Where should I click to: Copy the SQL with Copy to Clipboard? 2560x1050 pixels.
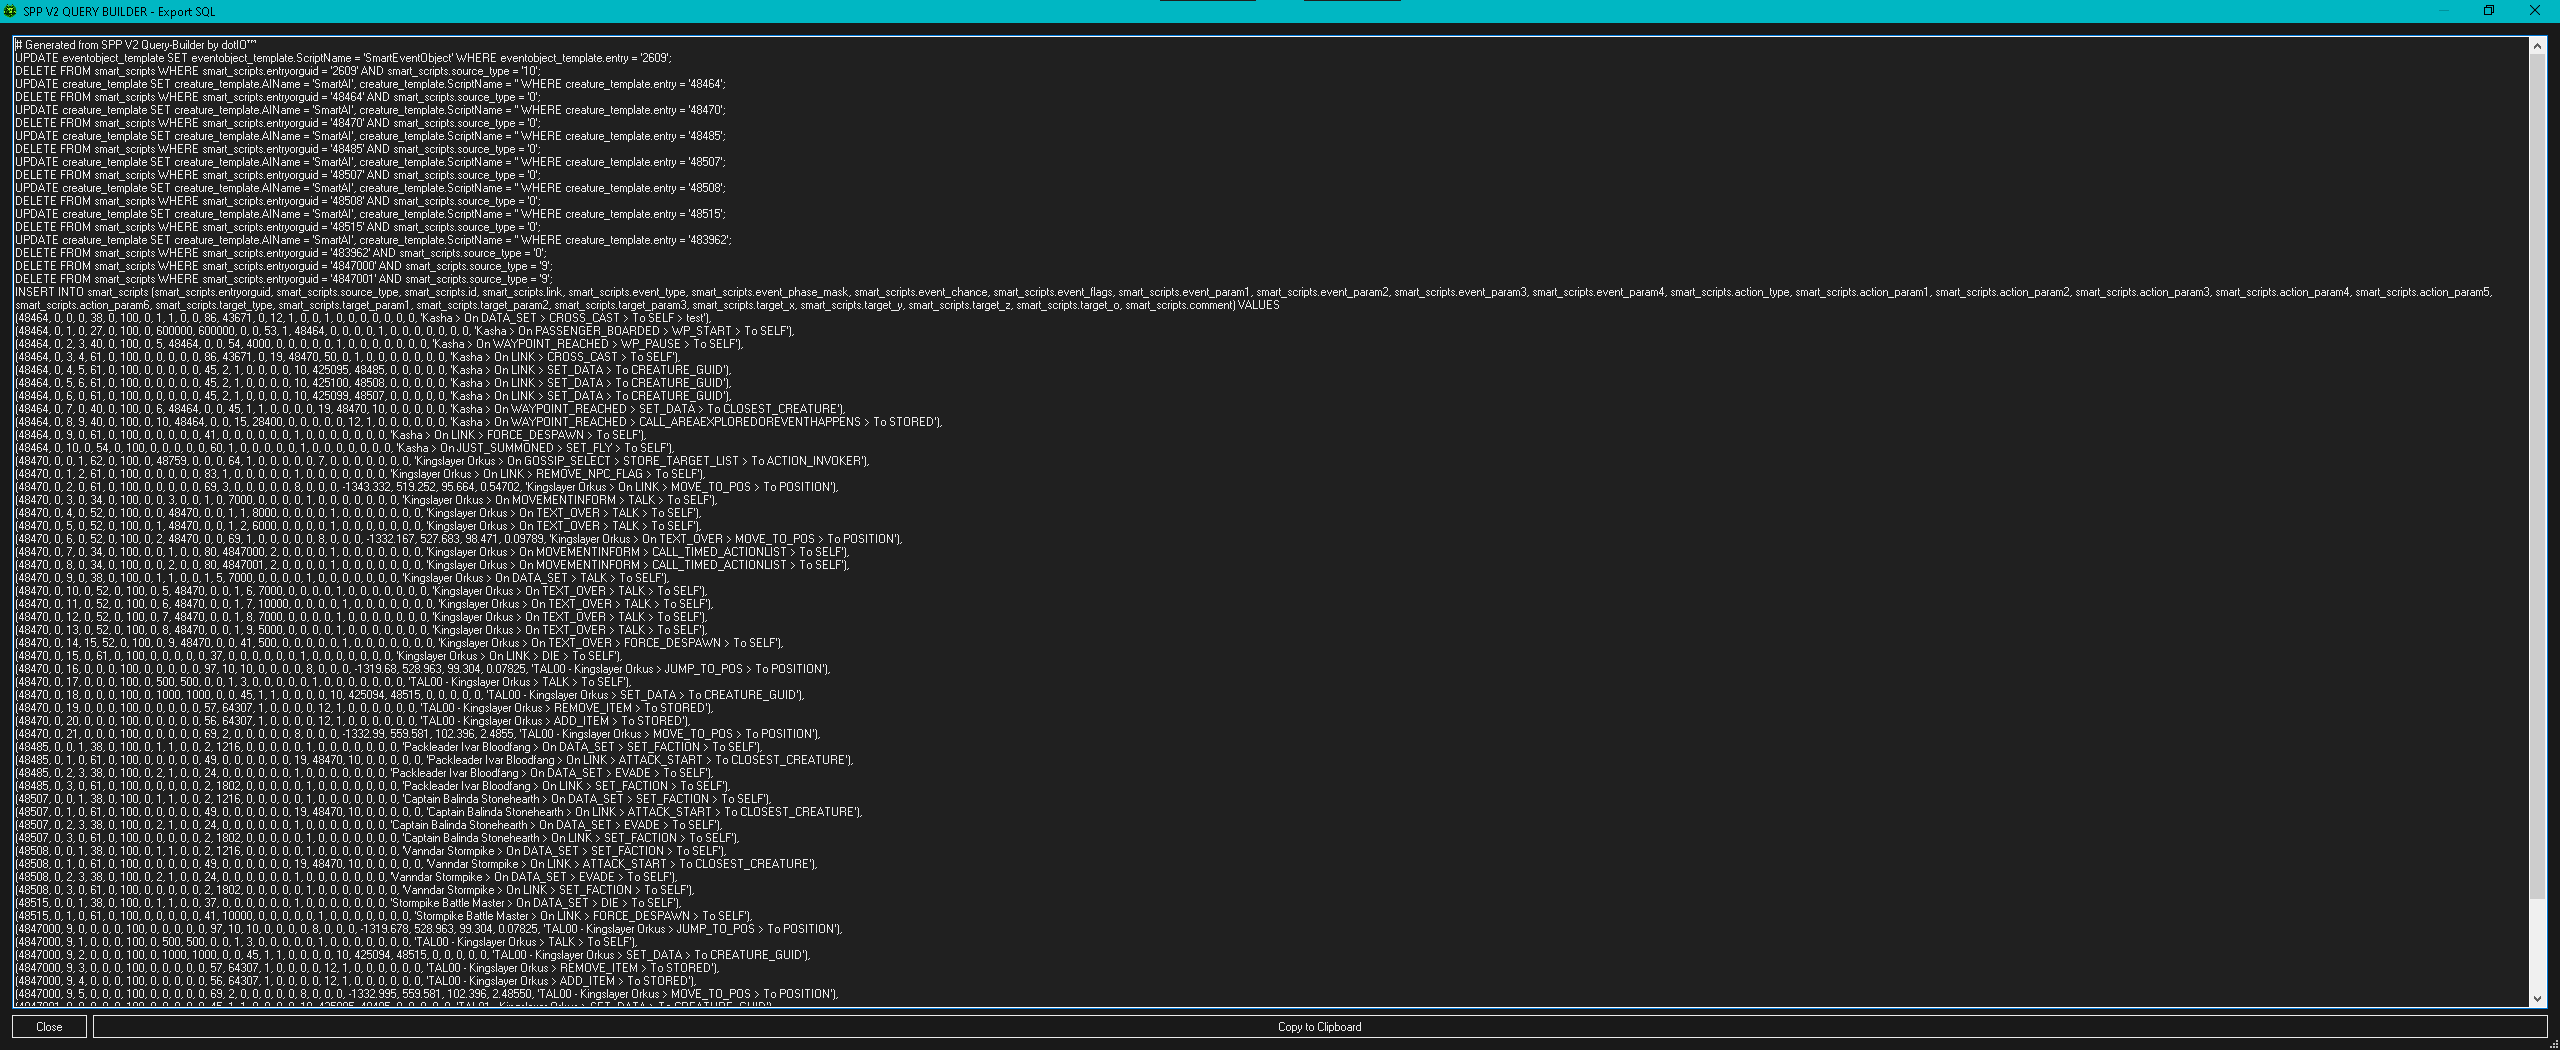point(1319,1027)
